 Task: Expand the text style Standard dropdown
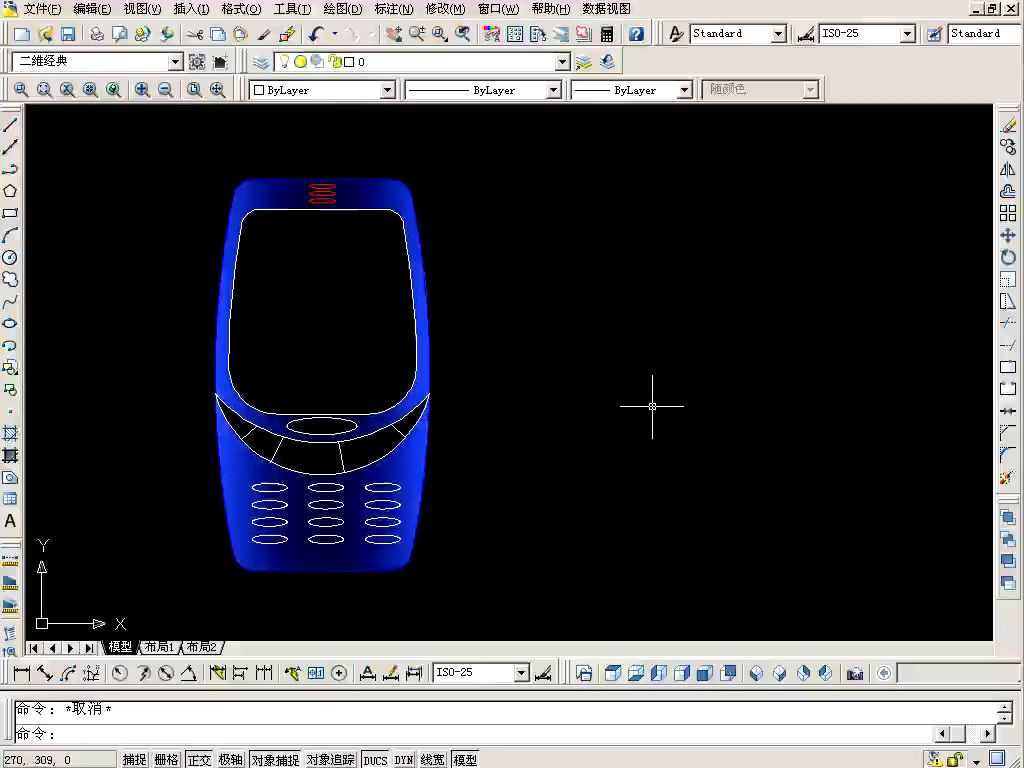pos(778,34)
